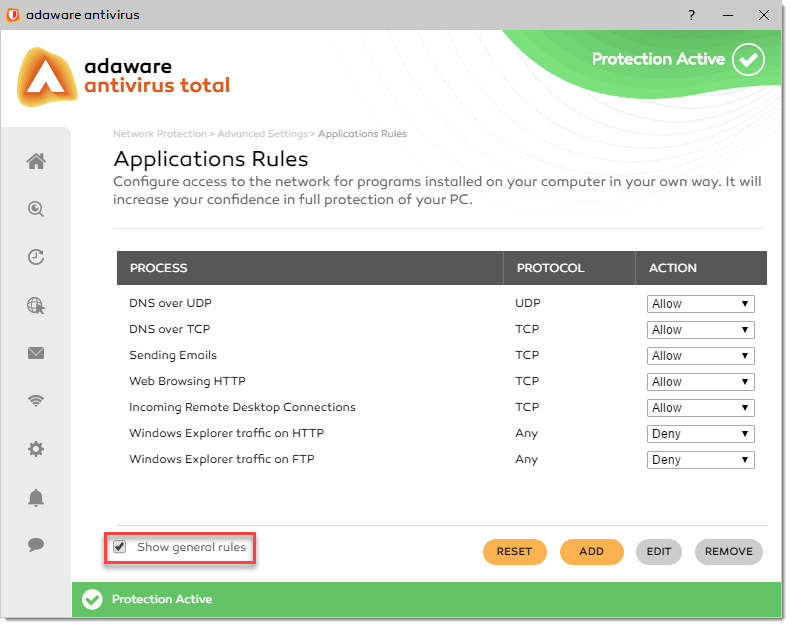This screenshot has height=626, width=790.
Task: Select the Sending Emails rule row
Action: [442, 355]
